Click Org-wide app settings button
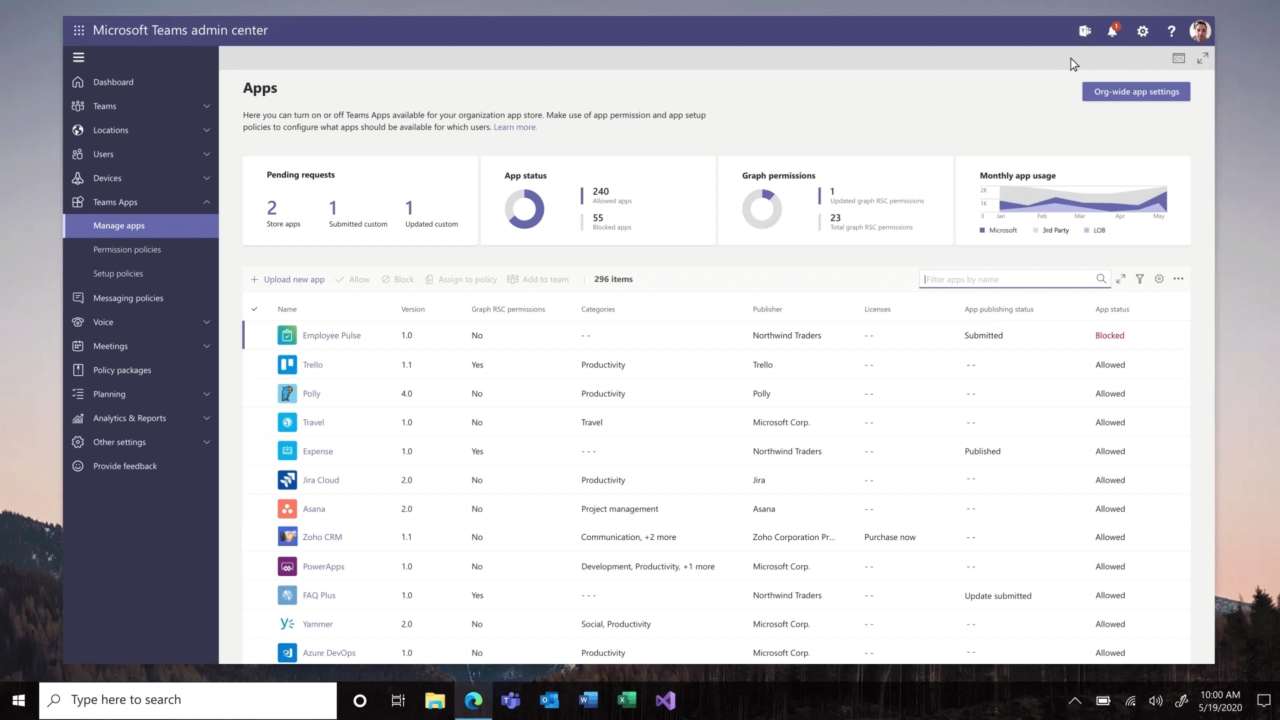The height and width of the screenshot is (720, 1280). (x=1136, y=92)
